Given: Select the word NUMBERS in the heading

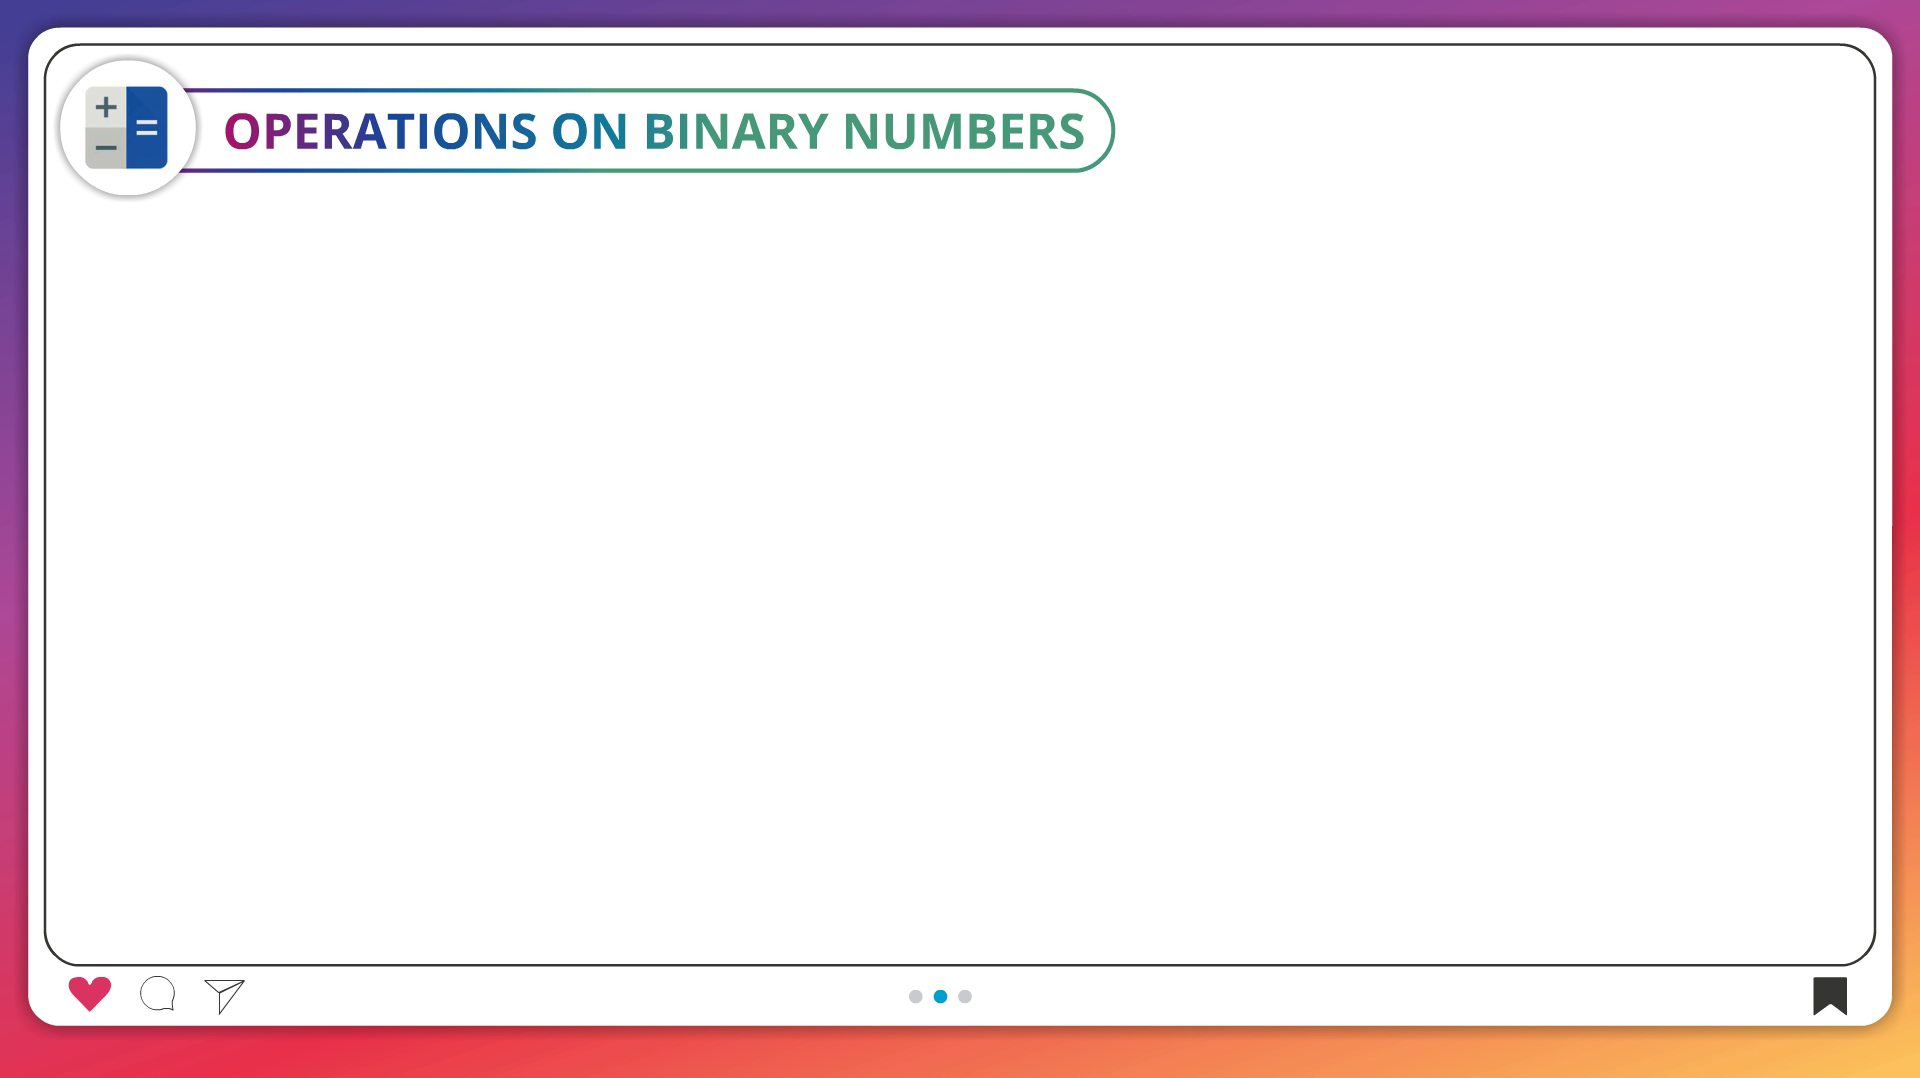Looking at the screenshot, I should [963, 132].
